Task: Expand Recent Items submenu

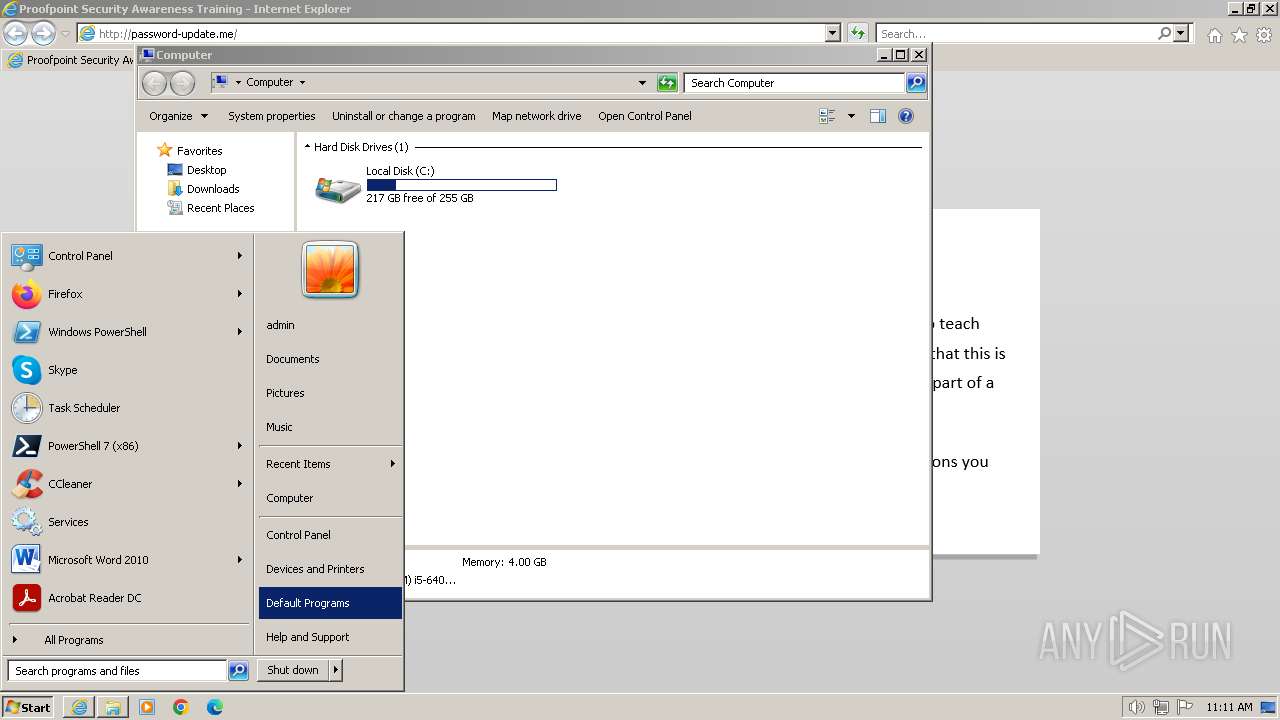Action: 330,464
